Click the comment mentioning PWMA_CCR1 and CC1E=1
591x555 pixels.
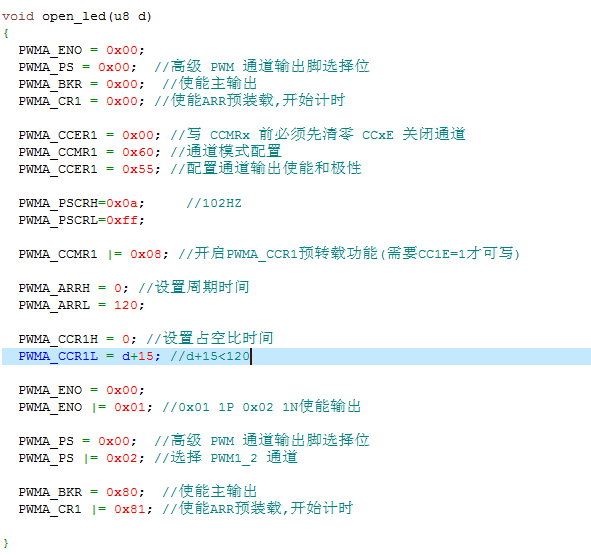(x=349, y=254)
